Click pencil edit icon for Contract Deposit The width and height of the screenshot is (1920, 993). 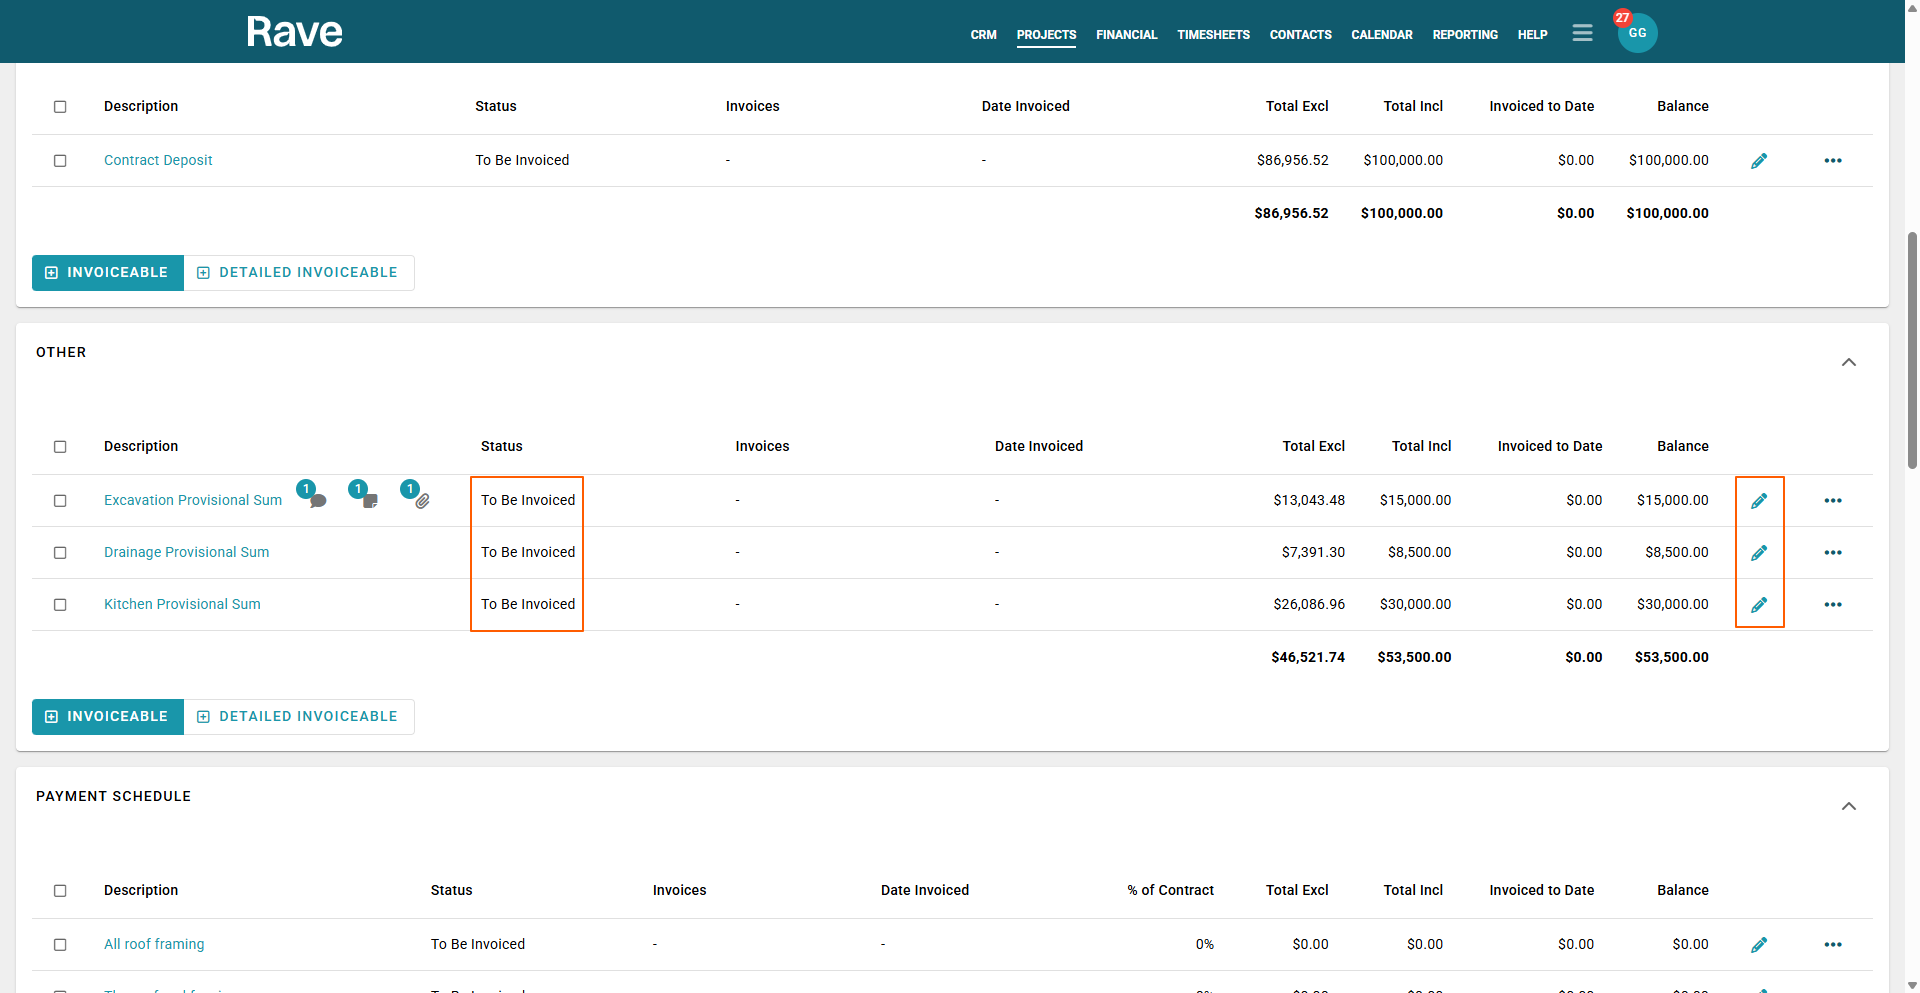point(1759,161)
